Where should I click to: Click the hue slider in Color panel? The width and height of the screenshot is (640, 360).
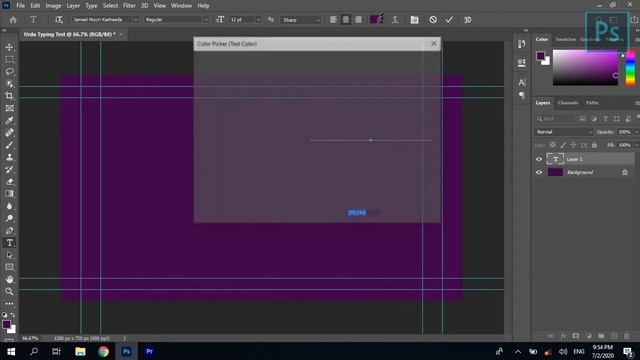pyautogui.click(x=630, y=68)
